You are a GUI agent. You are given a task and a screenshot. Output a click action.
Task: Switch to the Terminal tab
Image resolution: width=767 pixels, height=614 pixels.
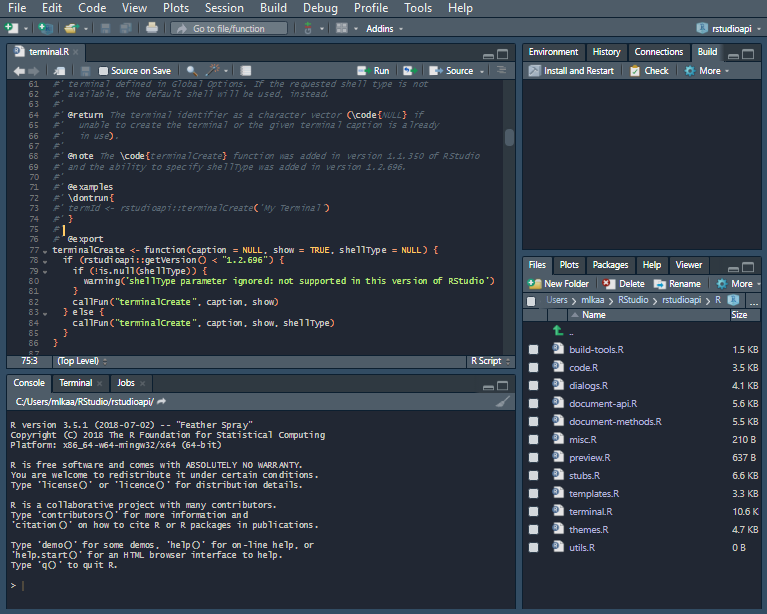pos(75,383)
